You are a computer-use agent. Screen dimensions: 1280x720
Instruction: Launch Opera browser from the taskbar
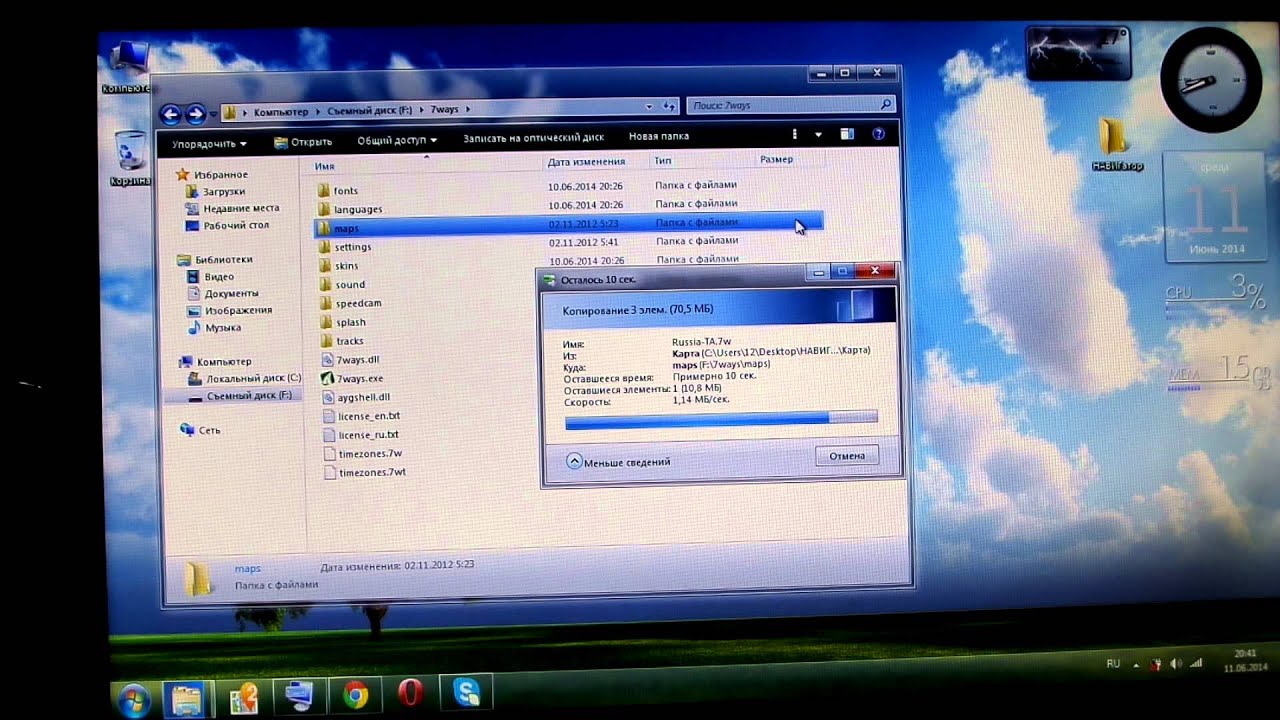click(x=410, y=693)
